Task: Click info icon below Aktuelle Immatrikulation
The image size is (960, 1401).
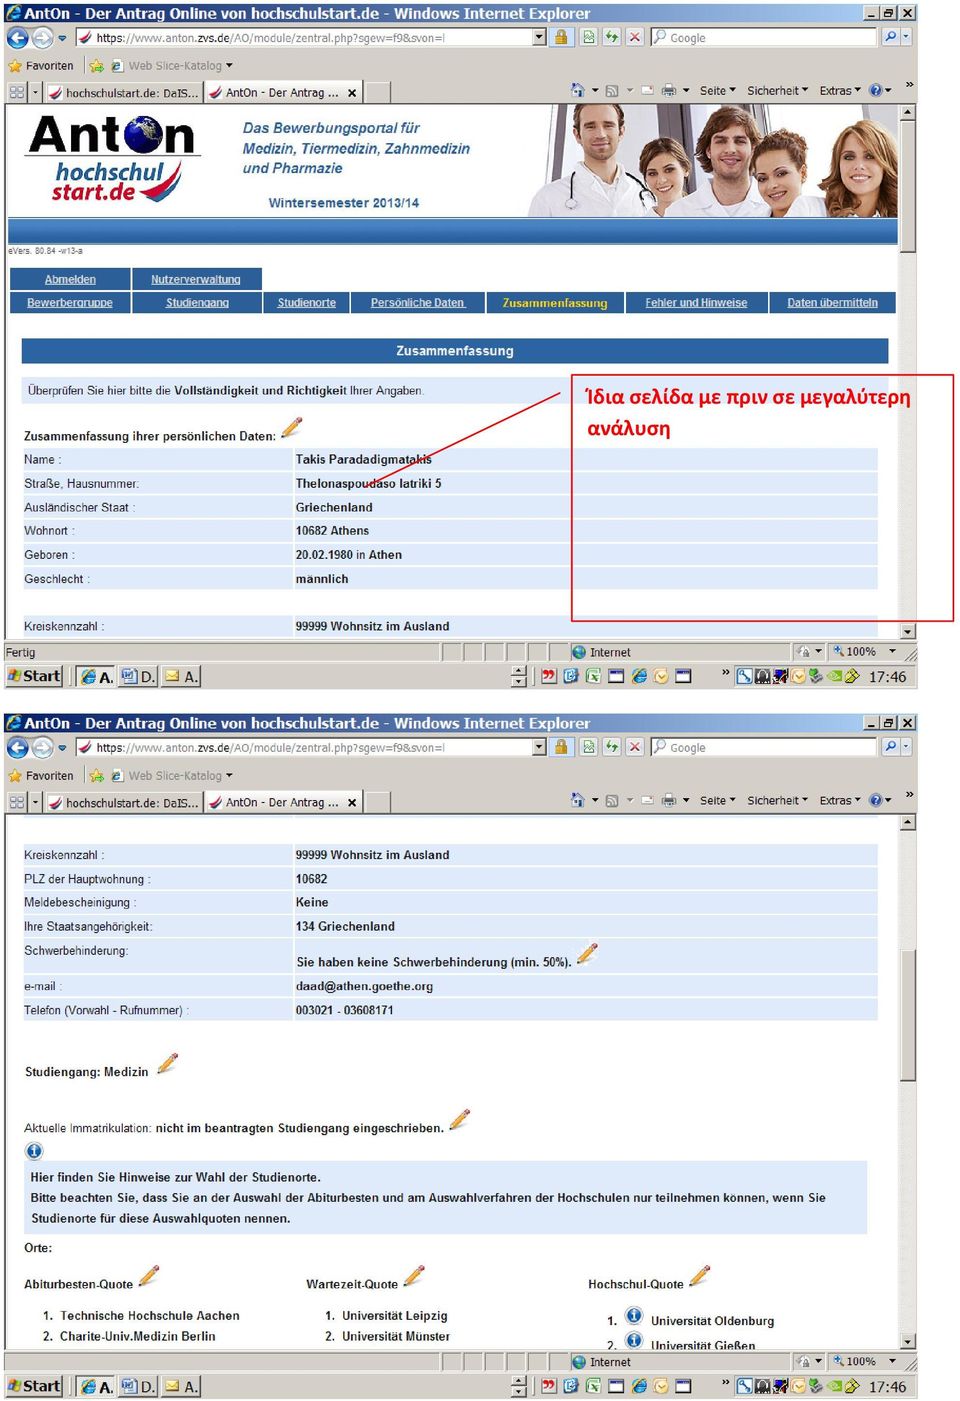Action: pos(34,1151)
